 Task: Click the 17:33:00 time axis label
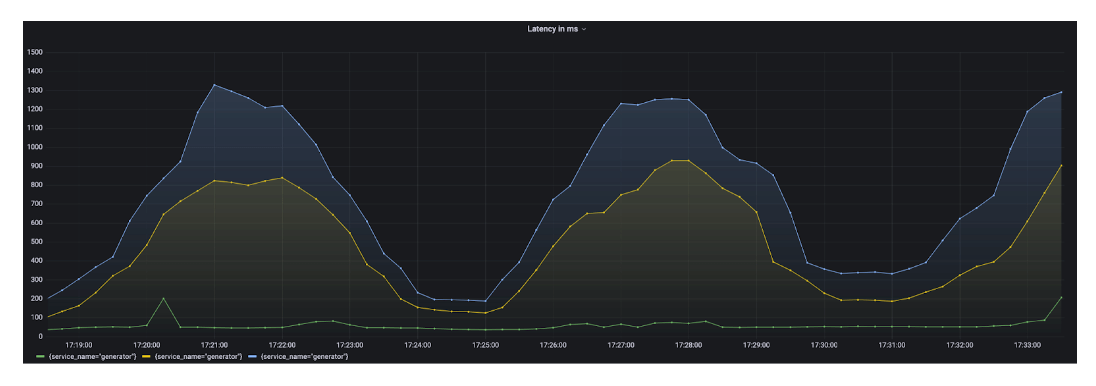[1027, 345]
